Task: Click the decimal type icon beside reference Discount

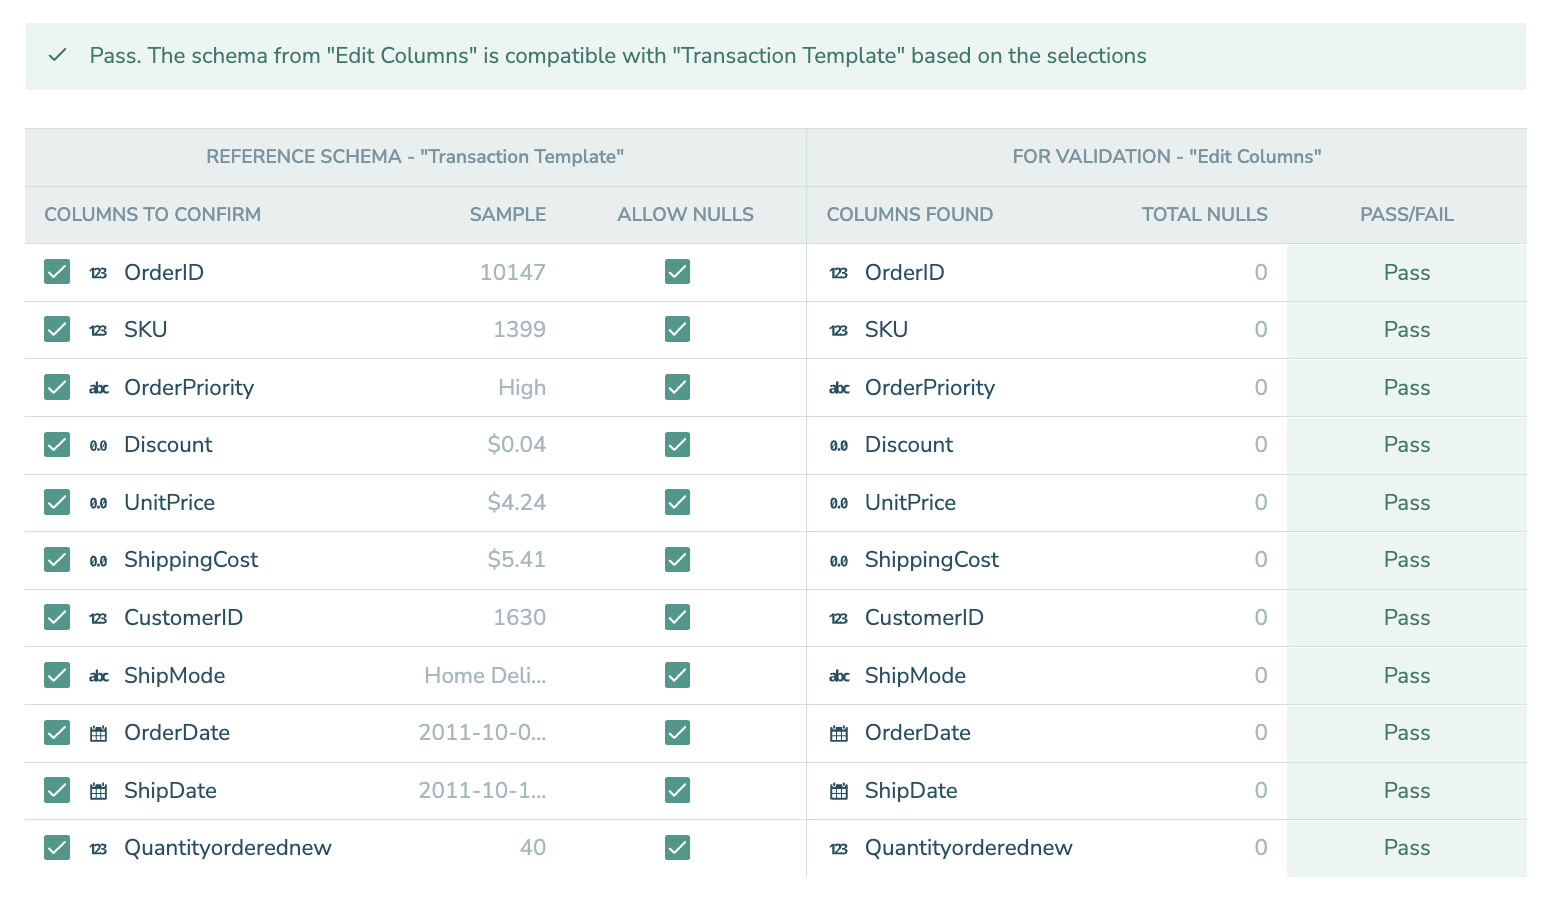Action: 98,446
